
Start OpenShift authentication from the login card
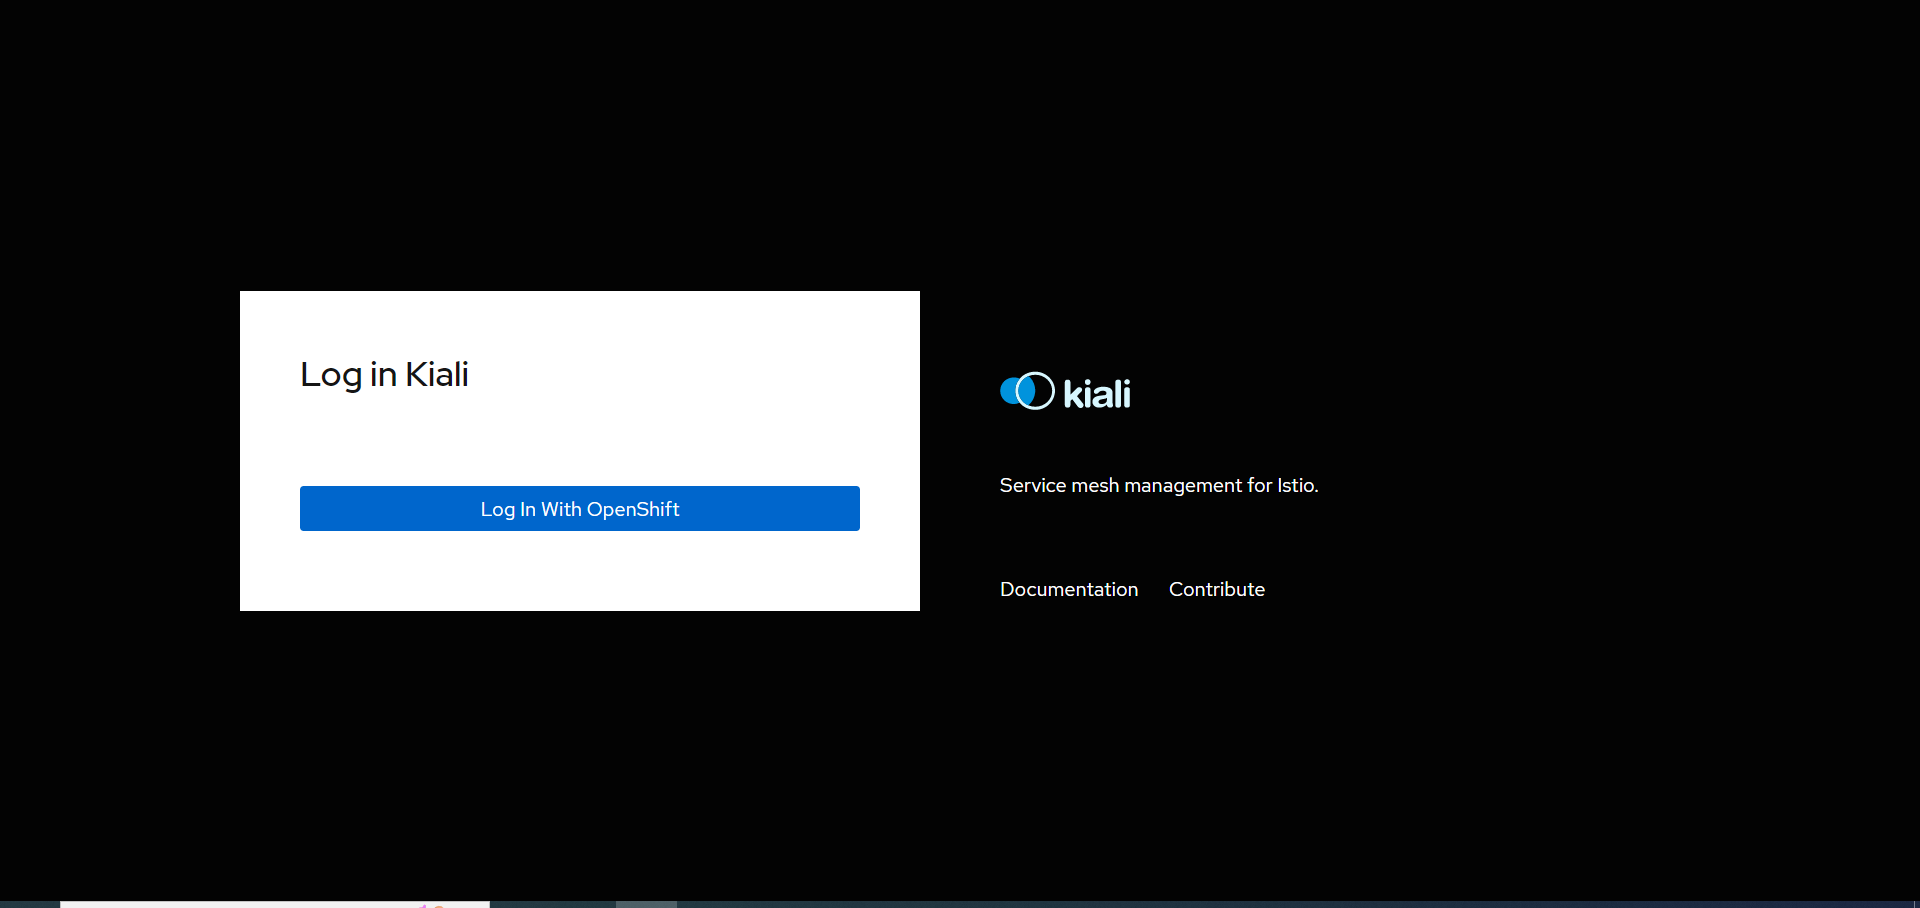(x=579, y=508)
